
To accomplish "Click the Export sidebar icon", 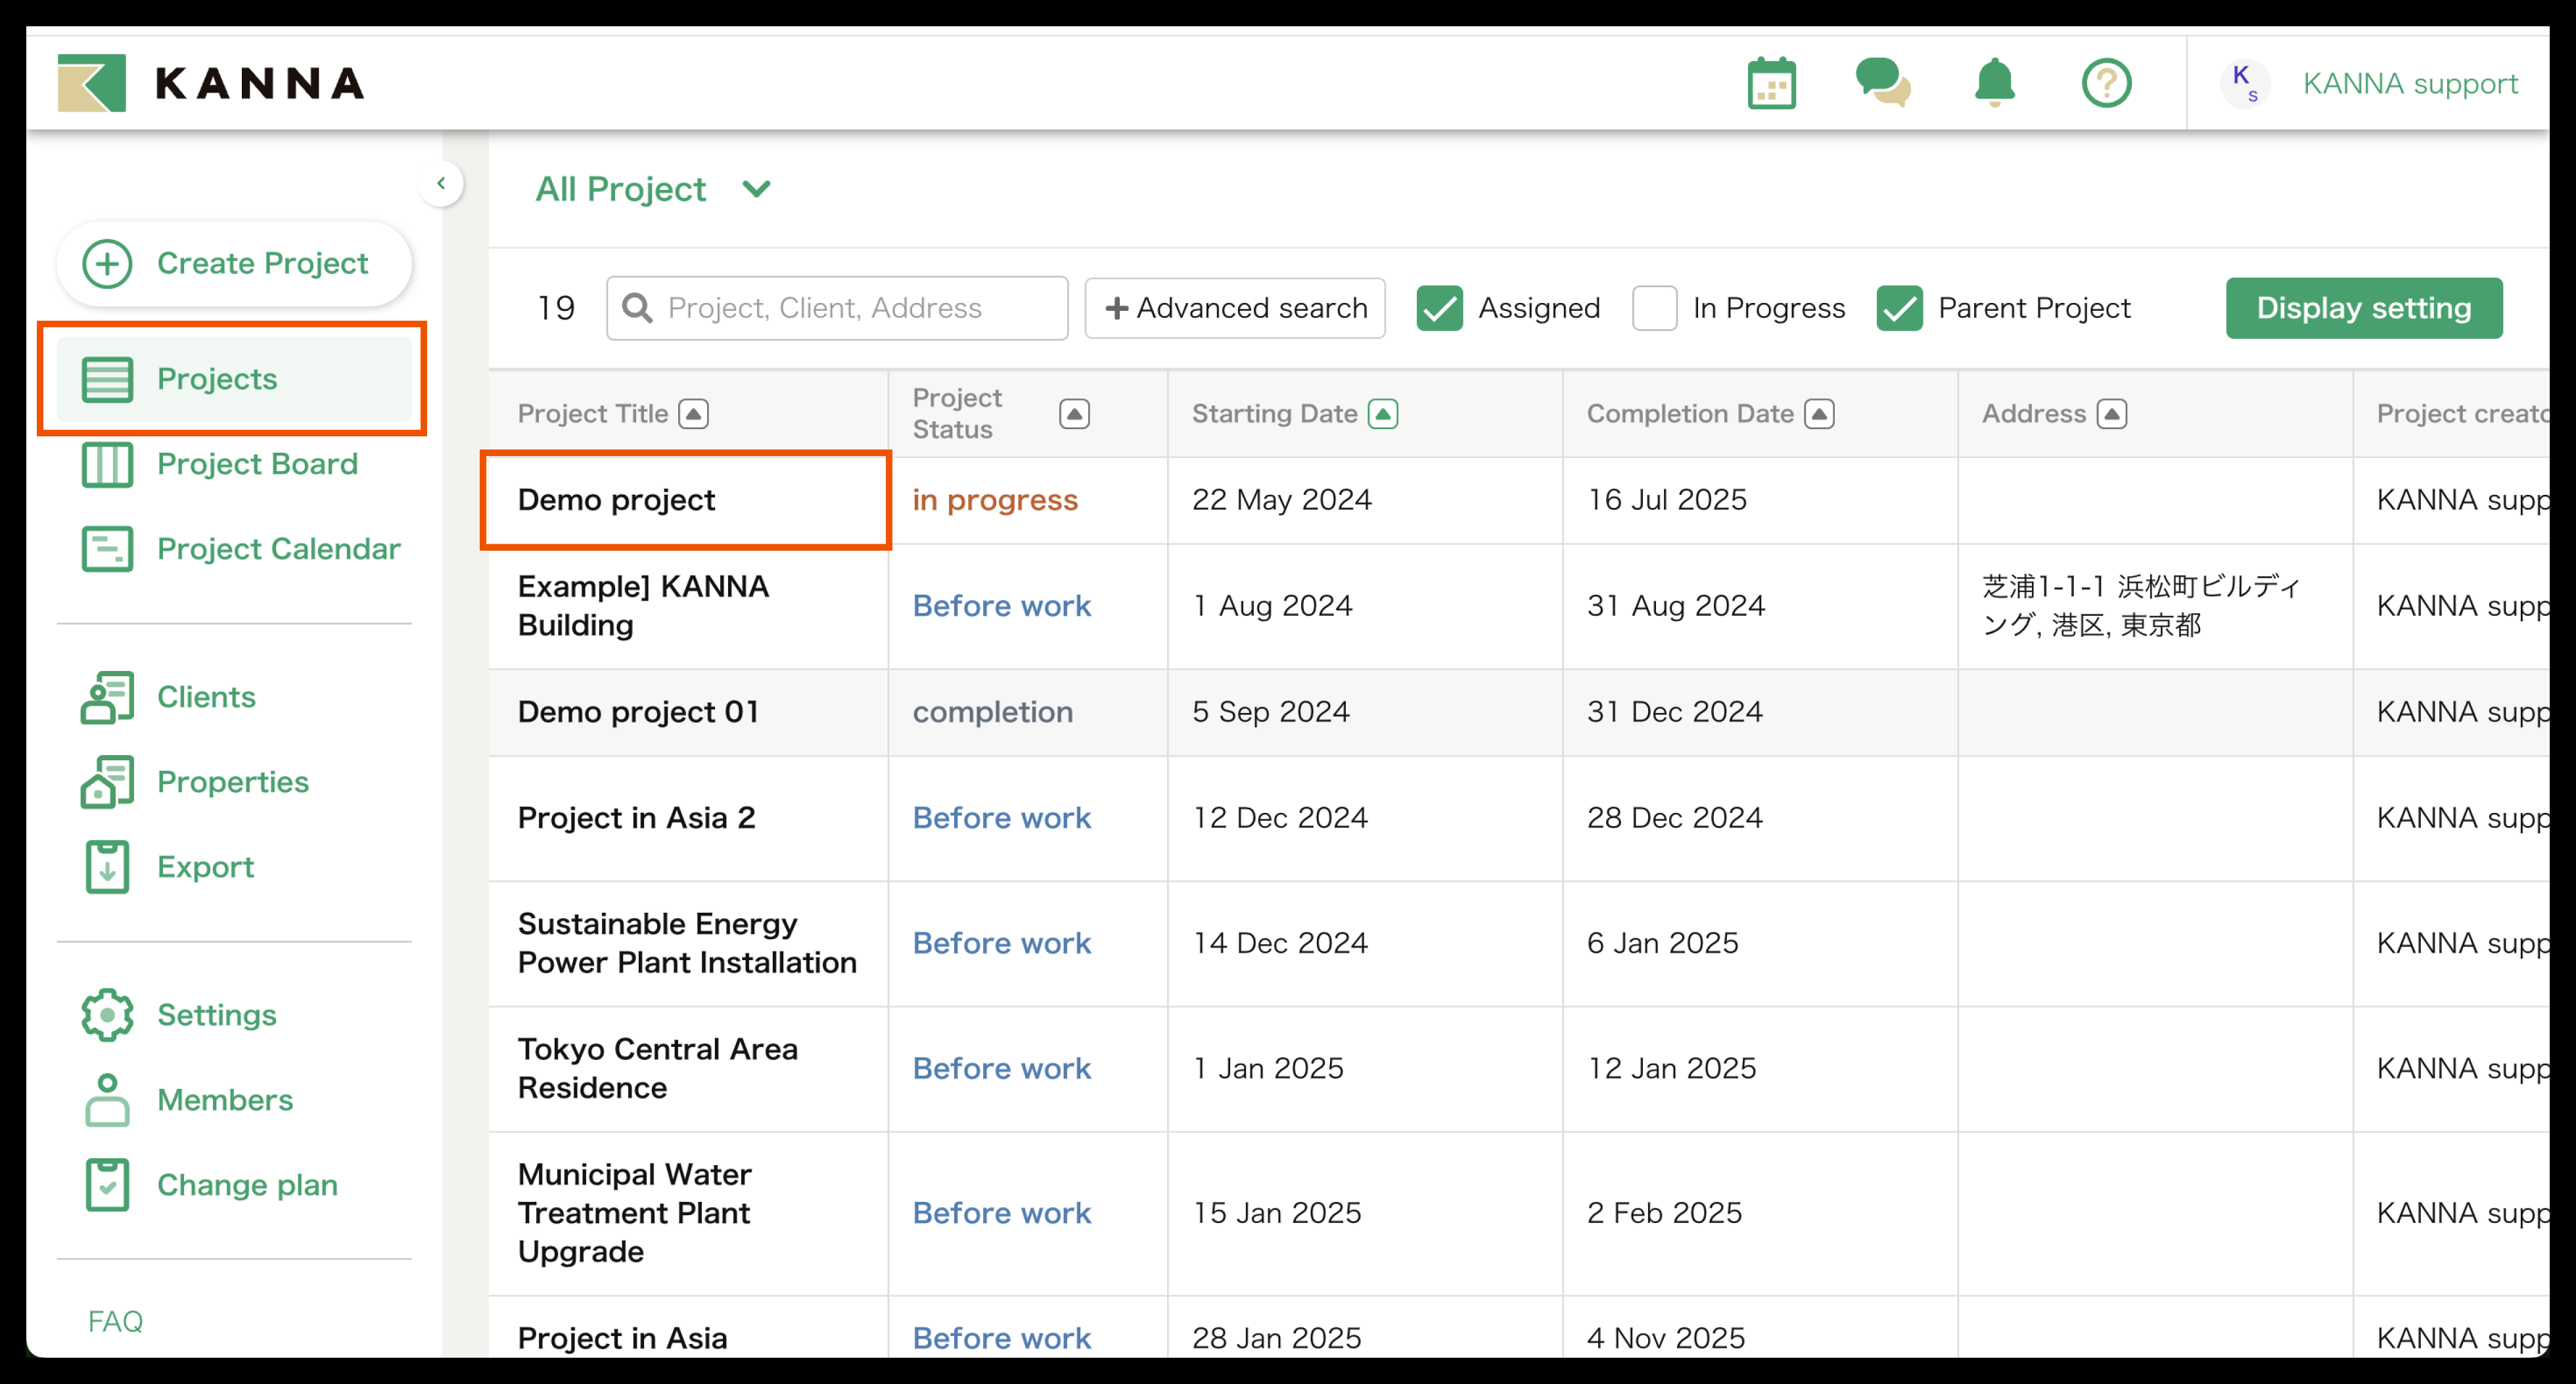I will [107, 866].
